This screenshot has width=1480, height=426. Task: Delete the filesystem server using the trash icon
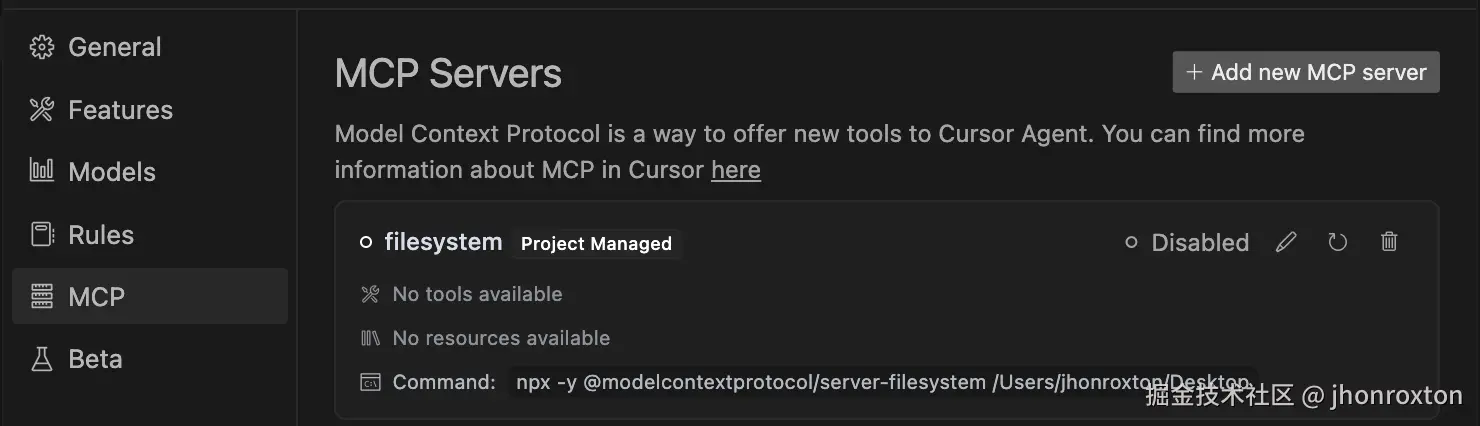click(1389, 242)
